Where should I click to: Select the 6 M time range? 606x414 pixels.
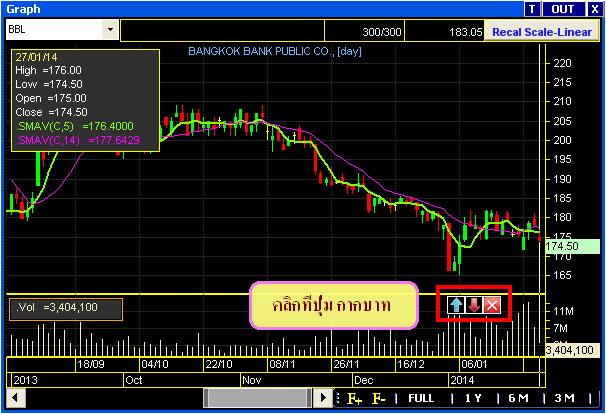pyautogui.click(x=518, y=398)
